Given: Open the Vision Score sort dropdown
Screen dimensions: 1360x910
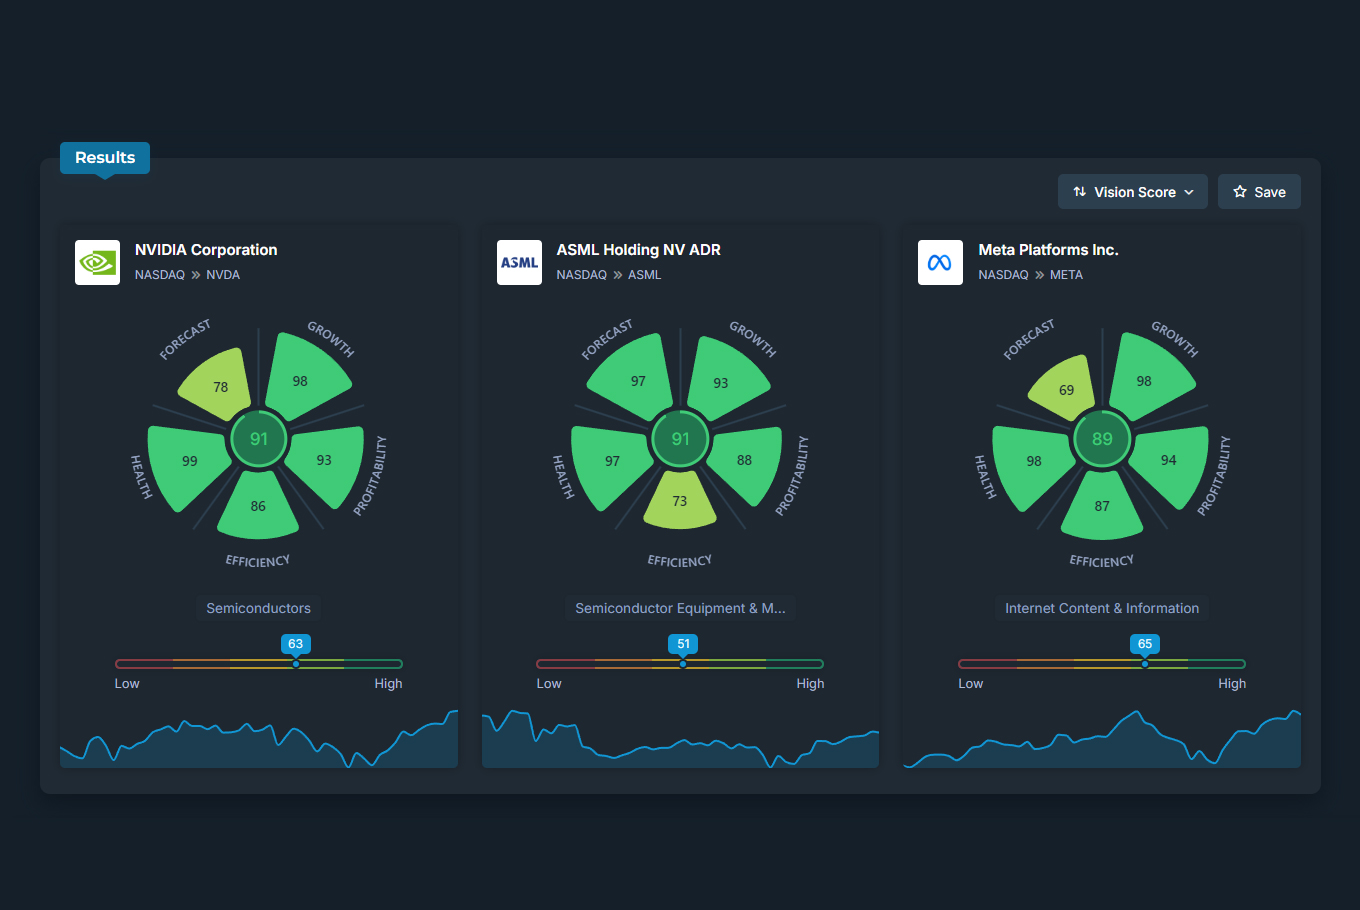Looking at the screenshot, I should [x=1133, y=192].
